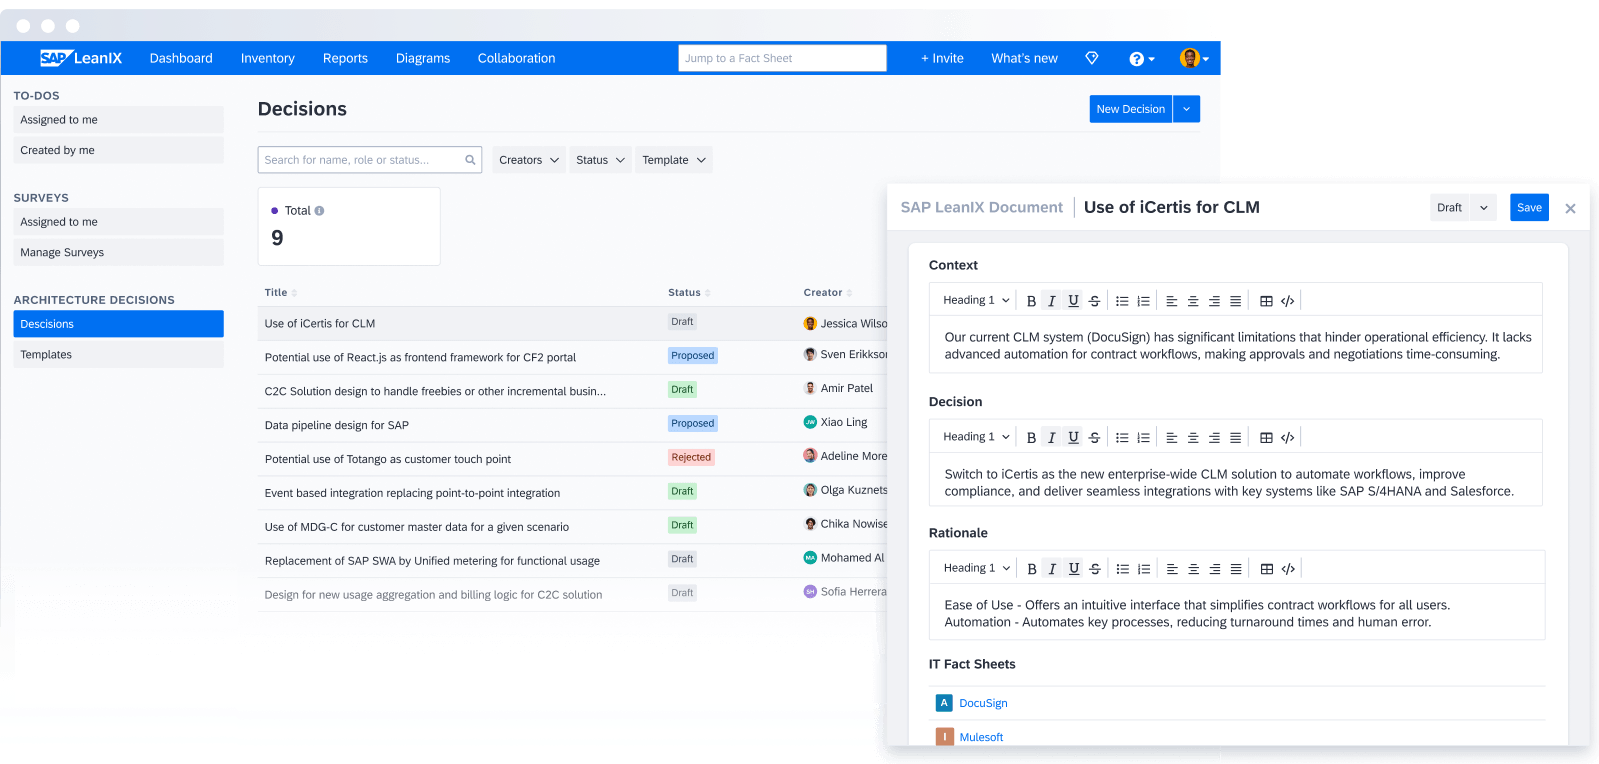The height and width of the screenshot is (764, 1599).
Task: Open code view in Context editor
Action: [1288, 301]
